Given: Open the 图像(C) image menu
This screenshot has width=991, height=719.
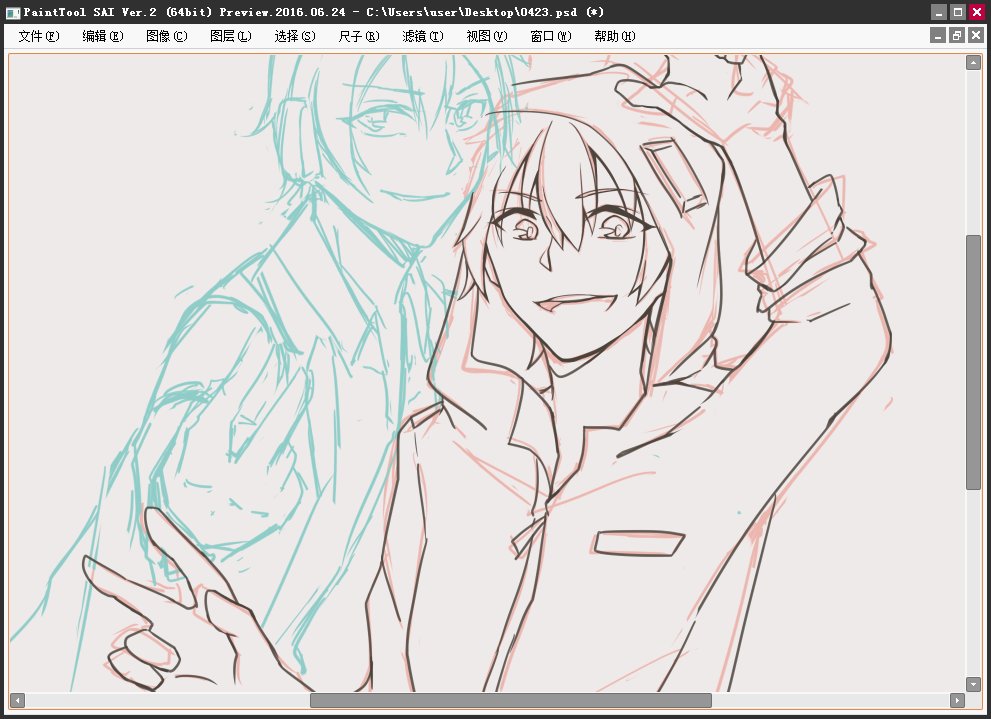Looking at the screenshot, I should click(x=167, y=36).
